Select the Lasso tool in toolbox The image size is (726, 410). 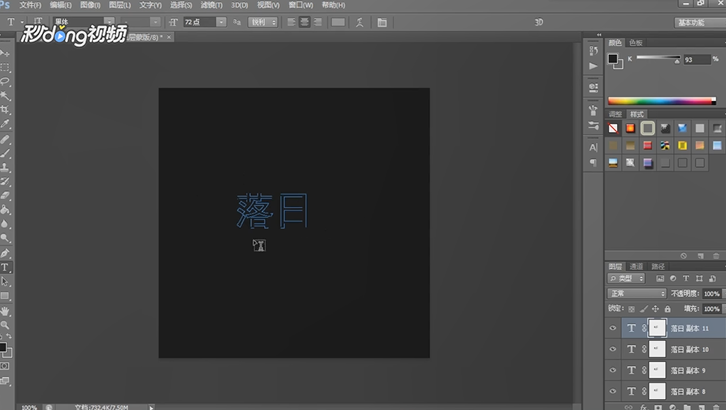click(x=5, y=81)
